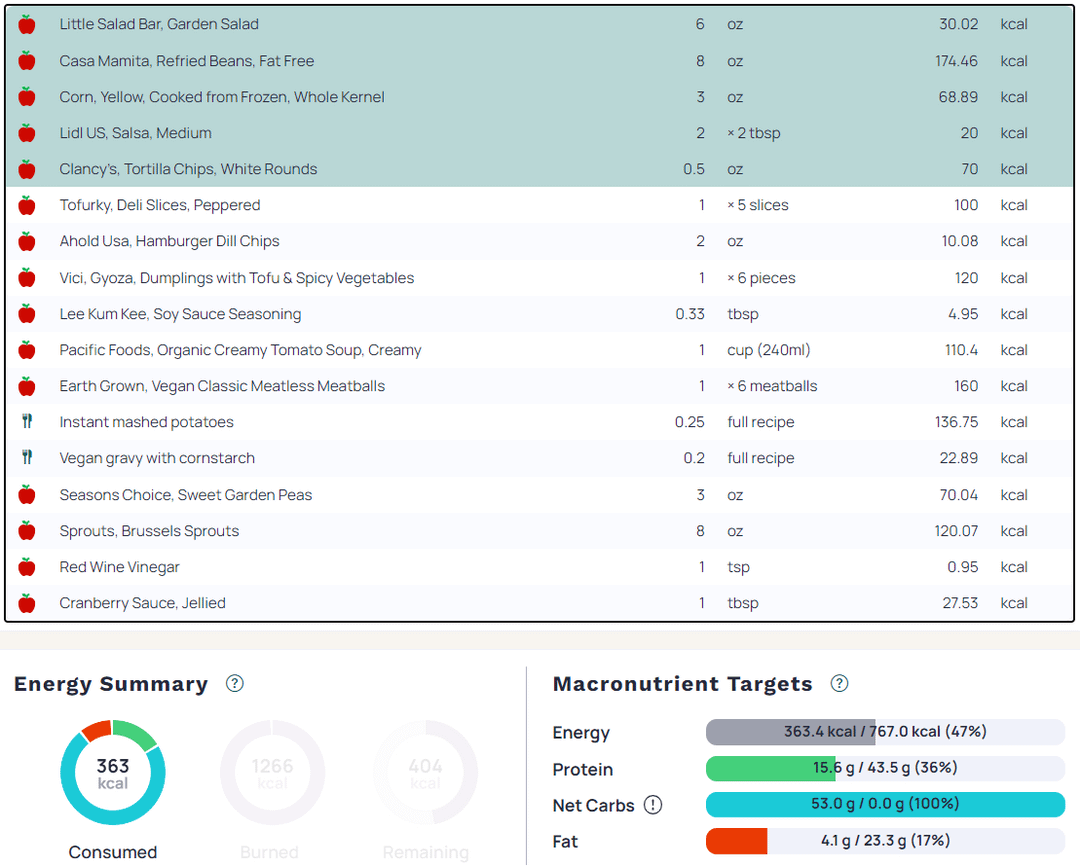Click the tbsp unit for Cranberry Sauce
1080x866 pixels.
tap(743, 603)
